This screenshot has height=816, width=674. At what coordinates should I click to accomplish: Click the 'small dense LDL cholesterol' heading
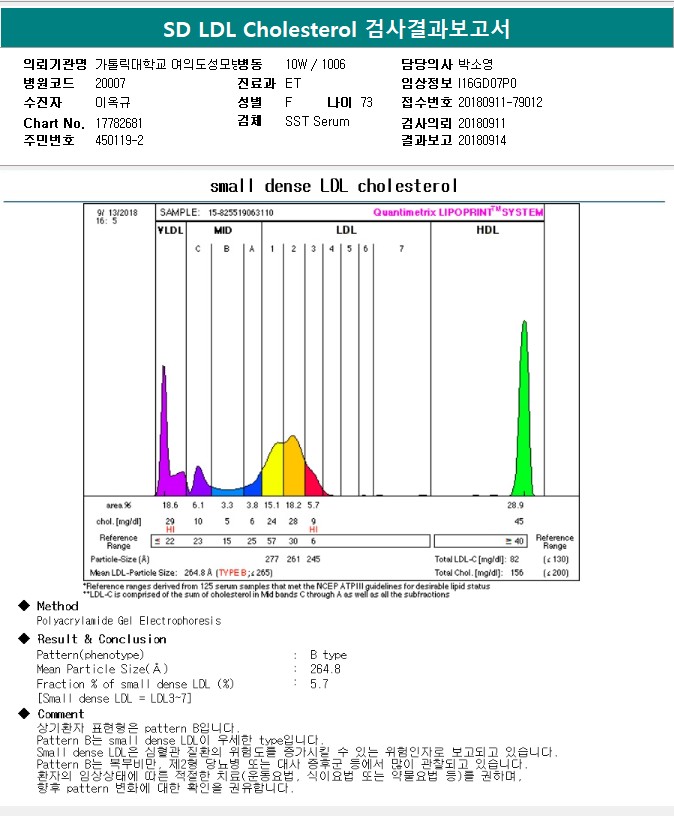pyautogui.click(x=334, y=186)
